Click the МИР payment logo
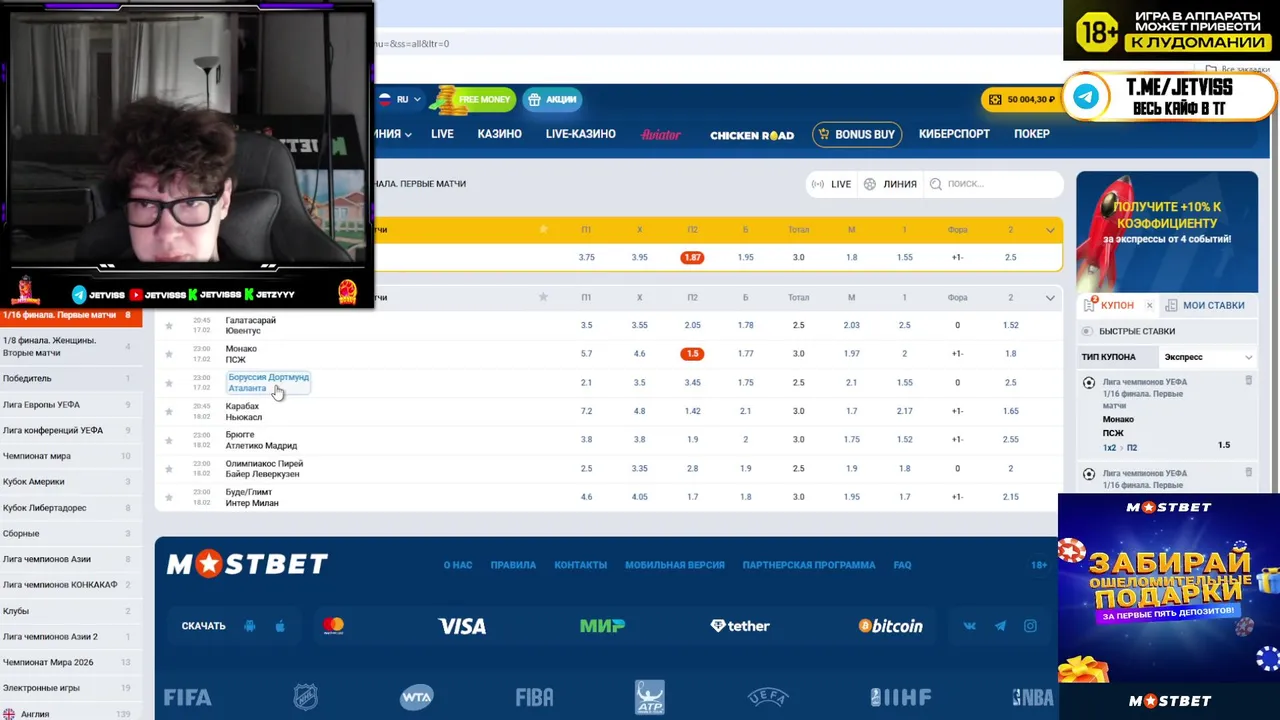This screenshot has width=1280, height=720. pos(602,626)
